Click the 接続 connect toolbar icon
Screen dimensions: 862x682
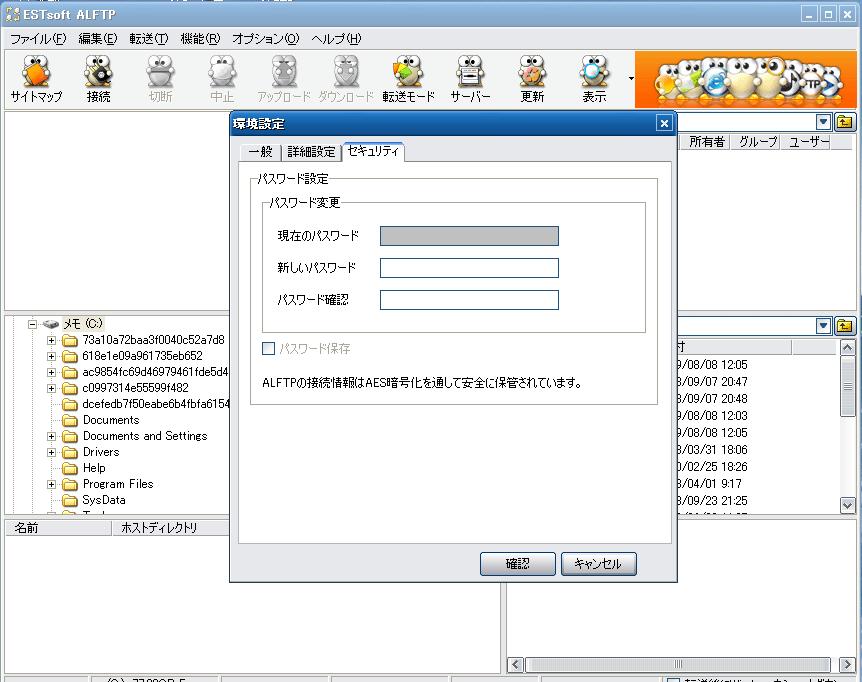98,79
